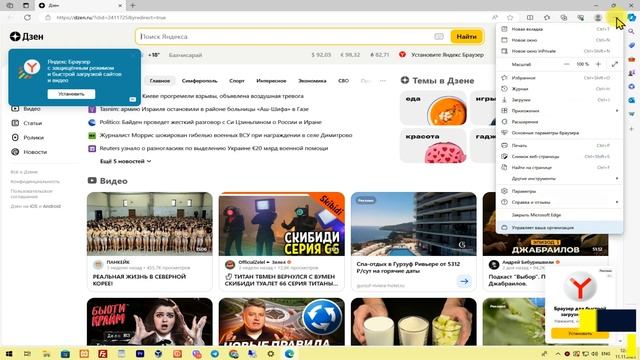Image resolution: width=640 pixels, height=360 pixels.
Task: Open Расширения (Extensions) menu item
Action: point(559,122)
